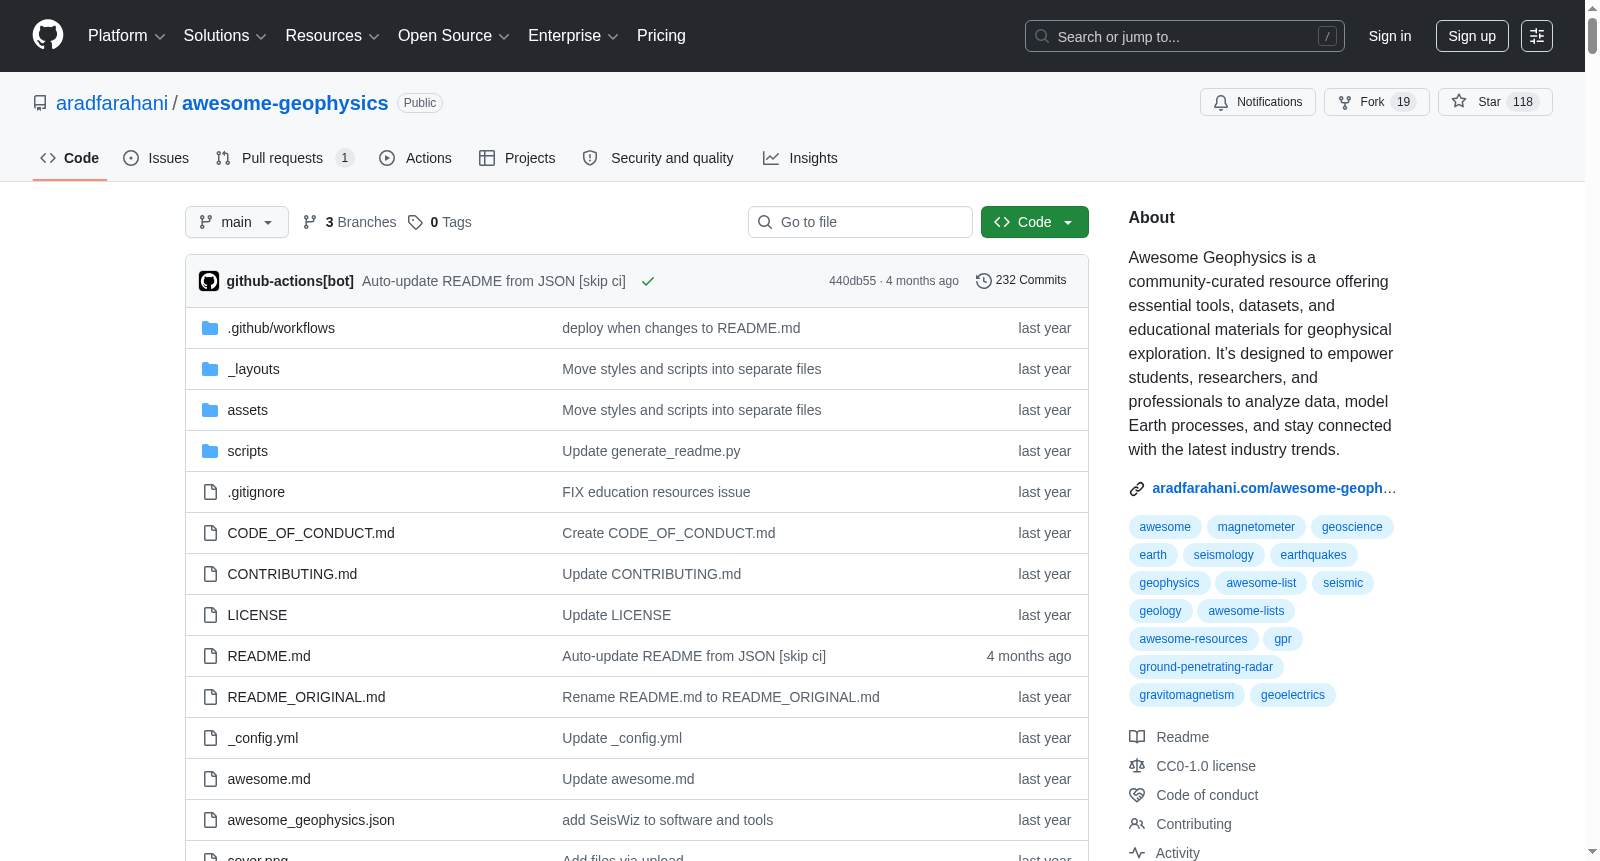
Task: Click the Activity pulse icon
Action: click(x=1137, y=853)
